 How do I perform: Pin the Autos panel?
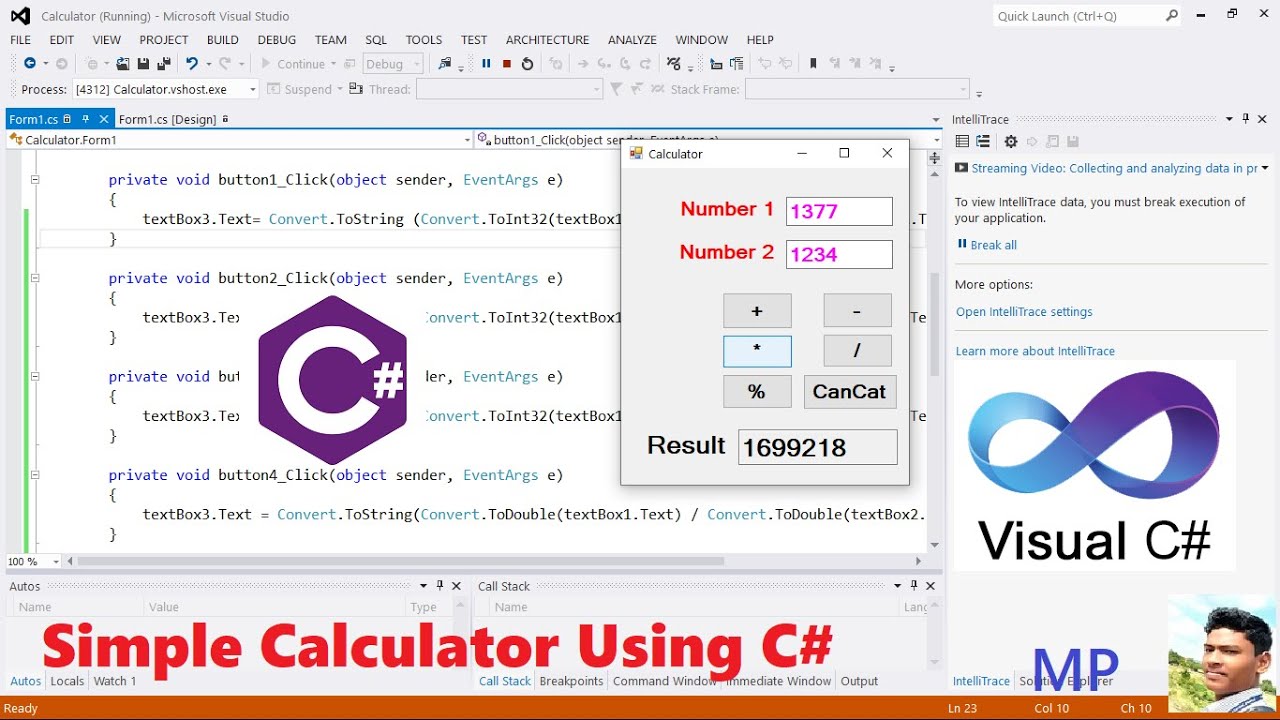[440, 586]
